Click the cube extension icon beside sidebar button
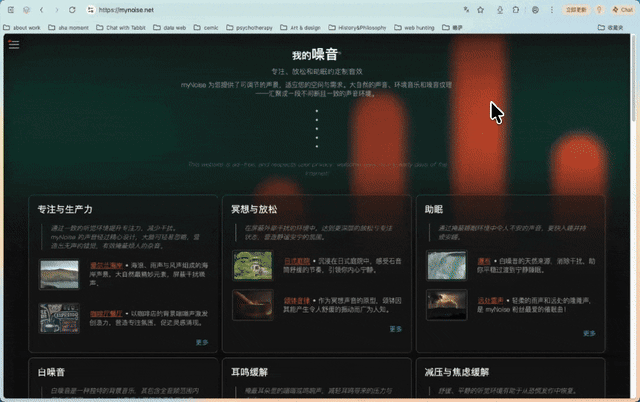 pos(27,10)
